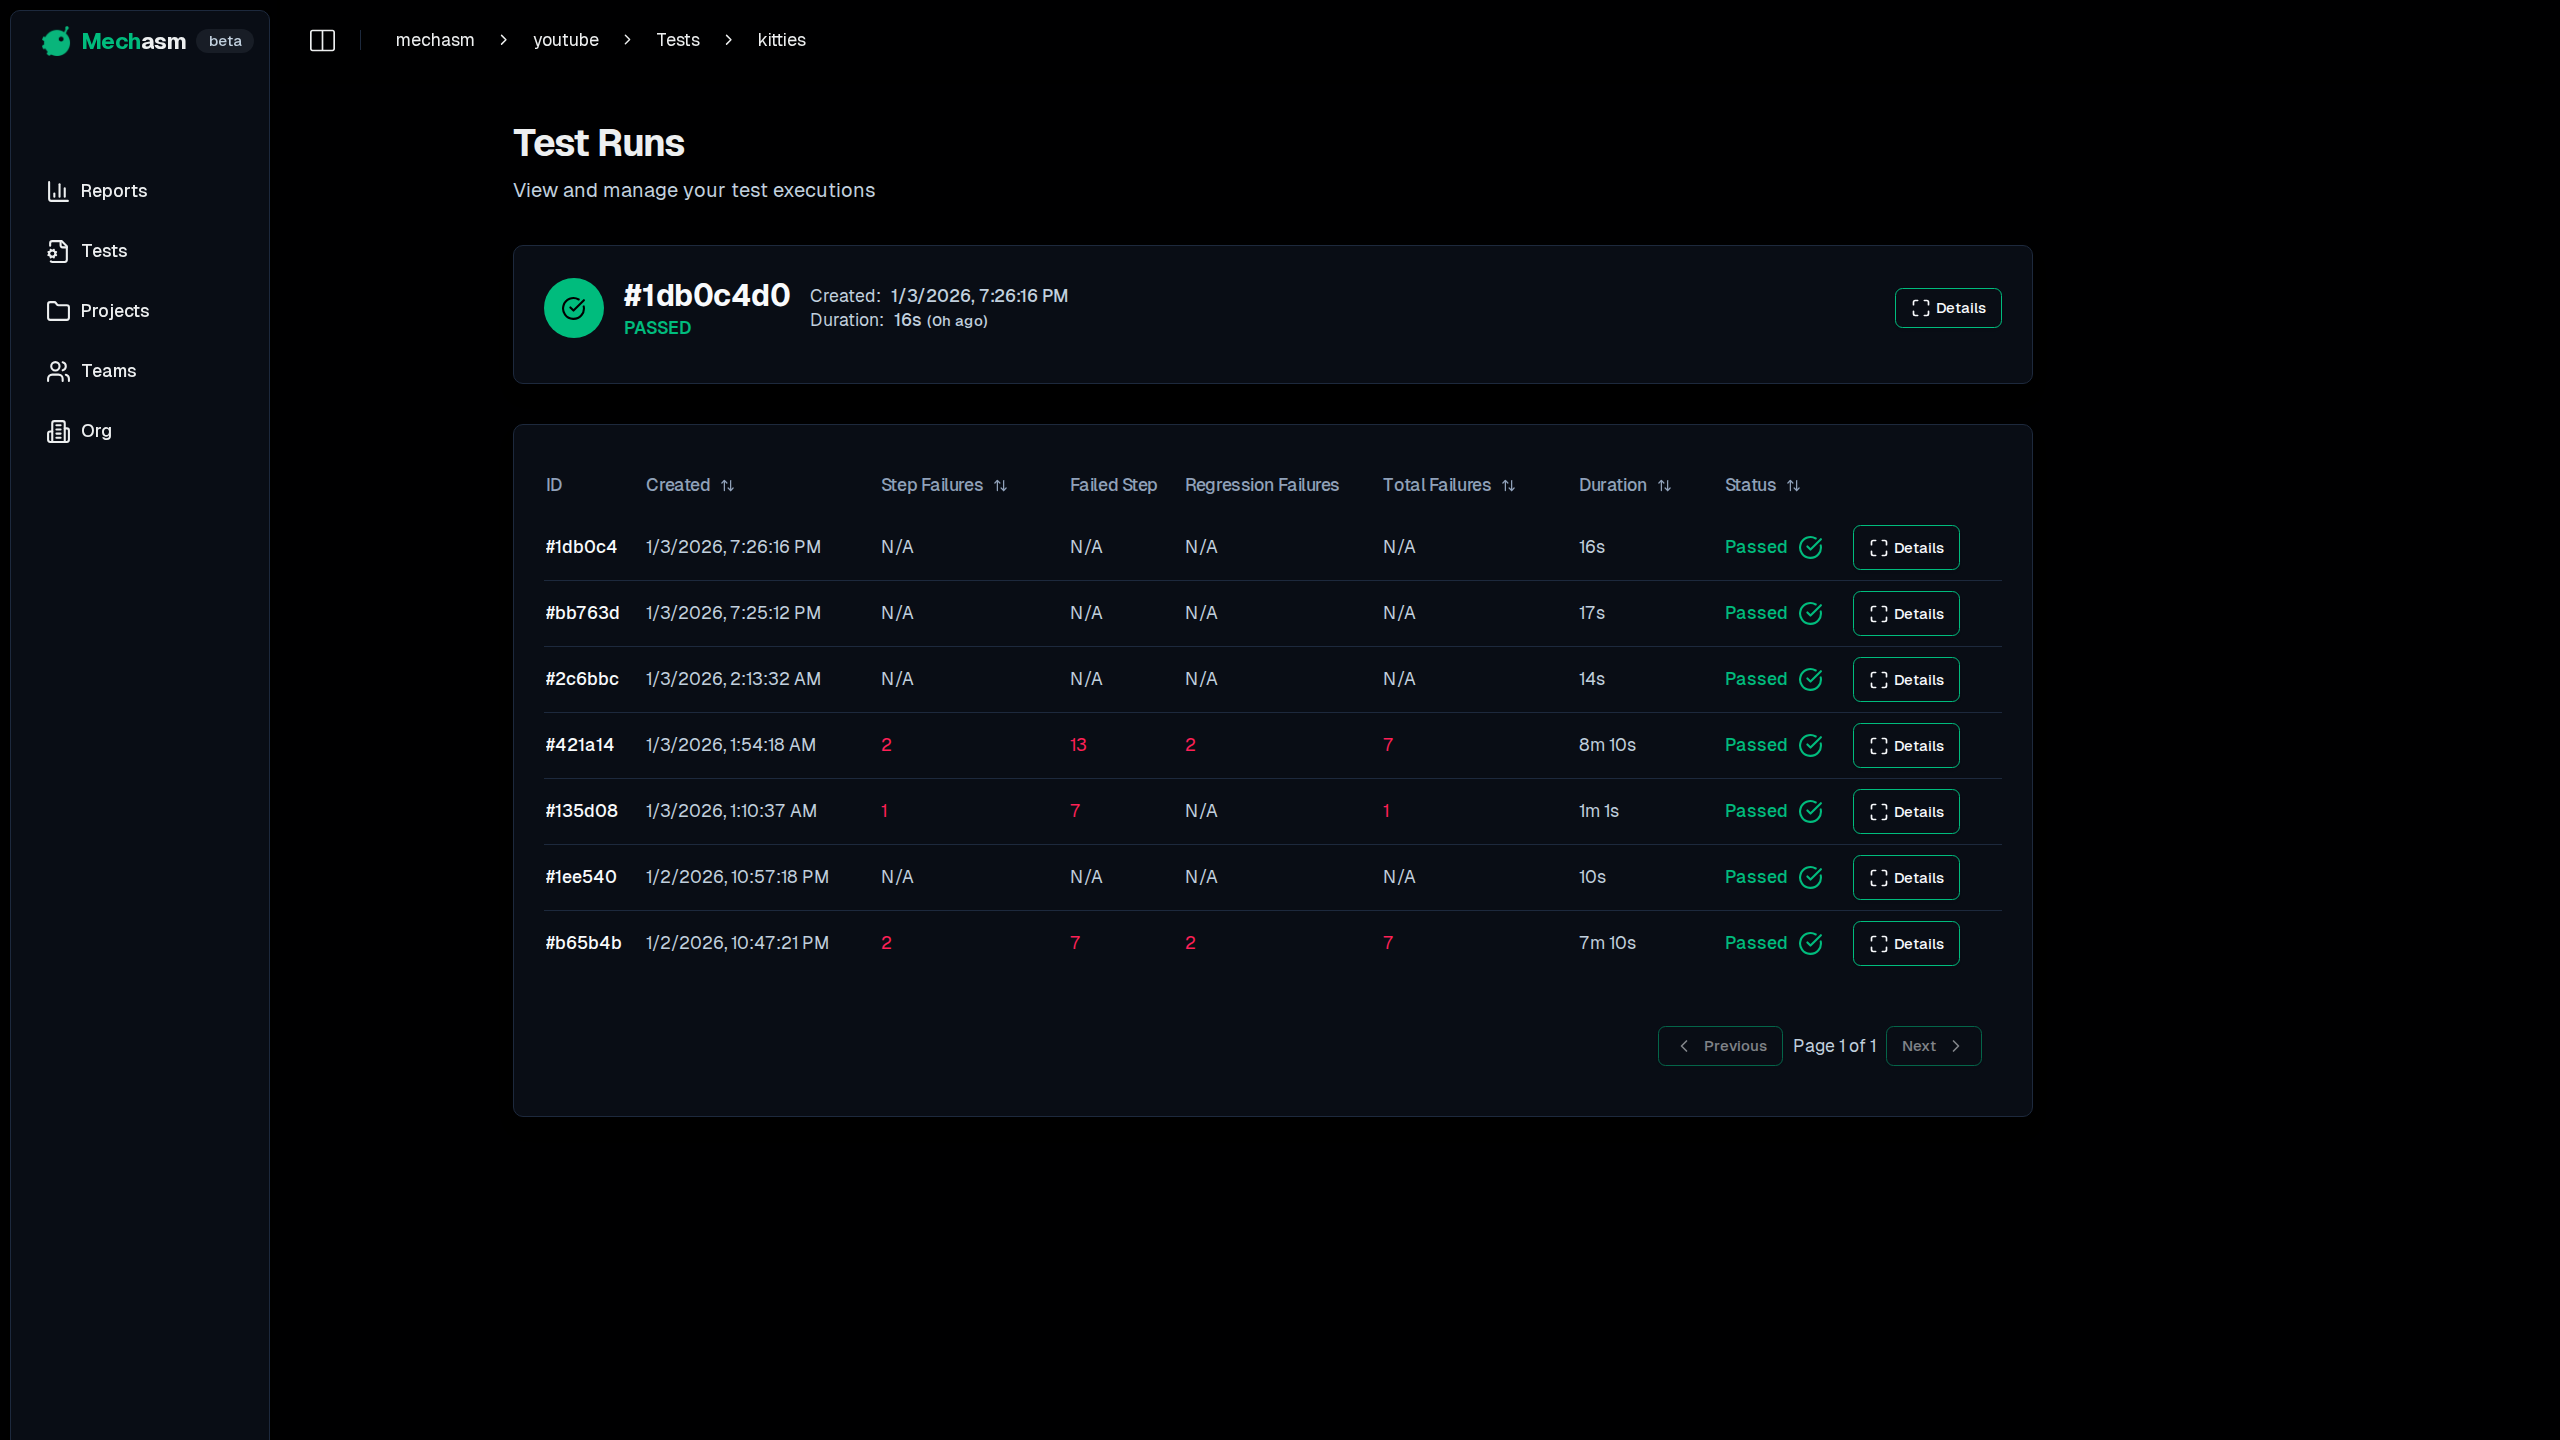
Task: Toggle sorting on the Created column
Action: (727, 485)
